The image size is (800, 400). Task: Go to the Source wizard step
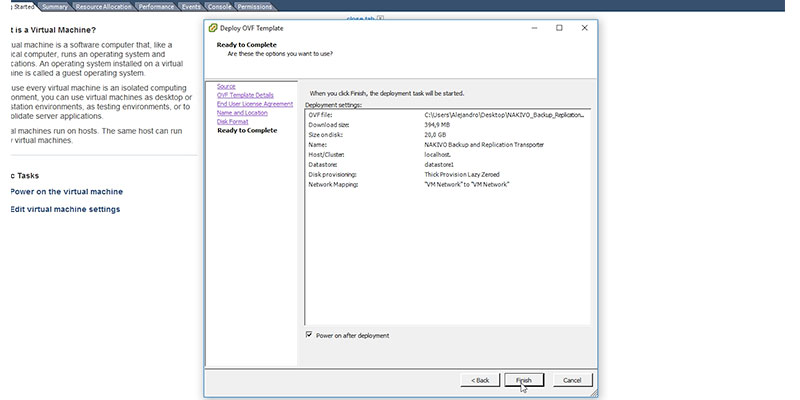(x=226, y=86)
